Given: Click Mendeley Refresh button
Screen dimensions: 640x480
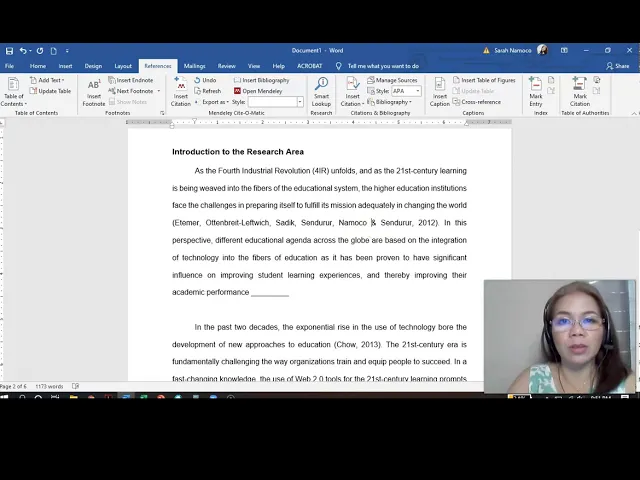Looking at the screenshot, I should pos(208,91).
